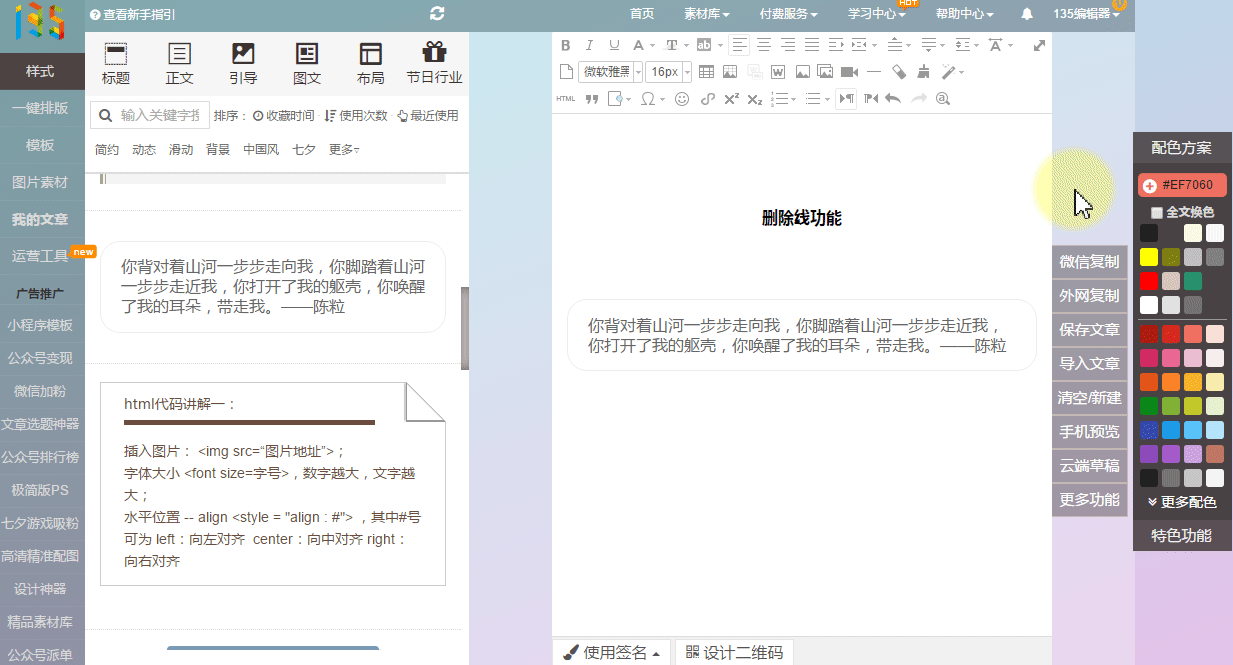Screen dimensions: 1233x665
Task: Open the emoji smiley picker
Action: pyautogui.click(x=682, y=99)
